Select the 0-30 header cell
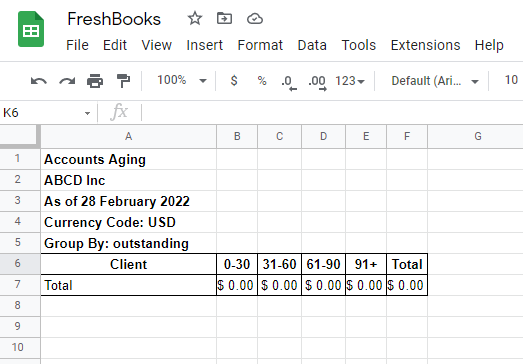 point(237,264)
